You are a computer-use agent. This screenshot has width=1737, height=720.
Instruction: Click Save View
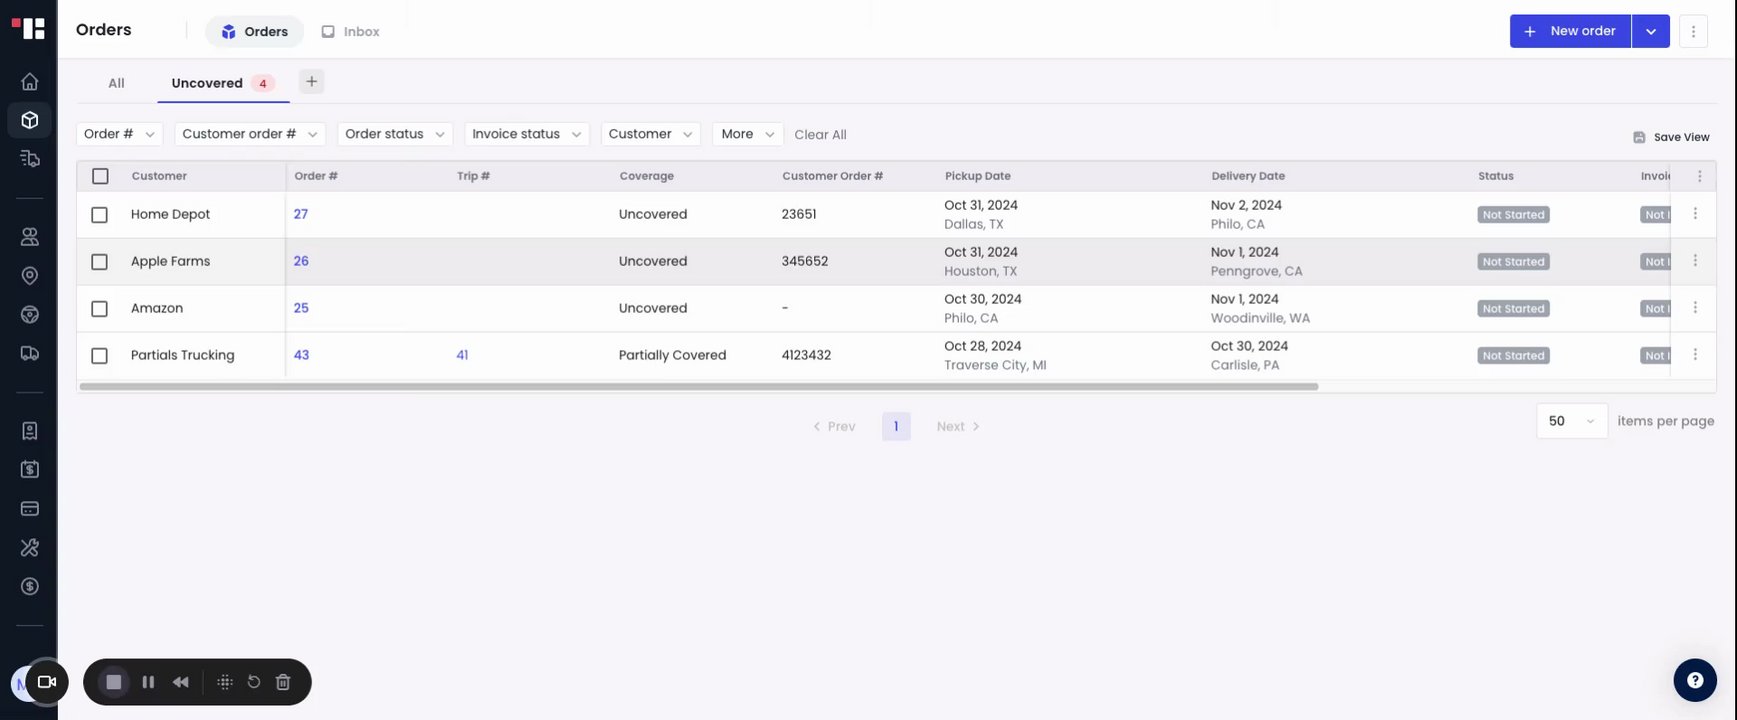point(1671,137)
